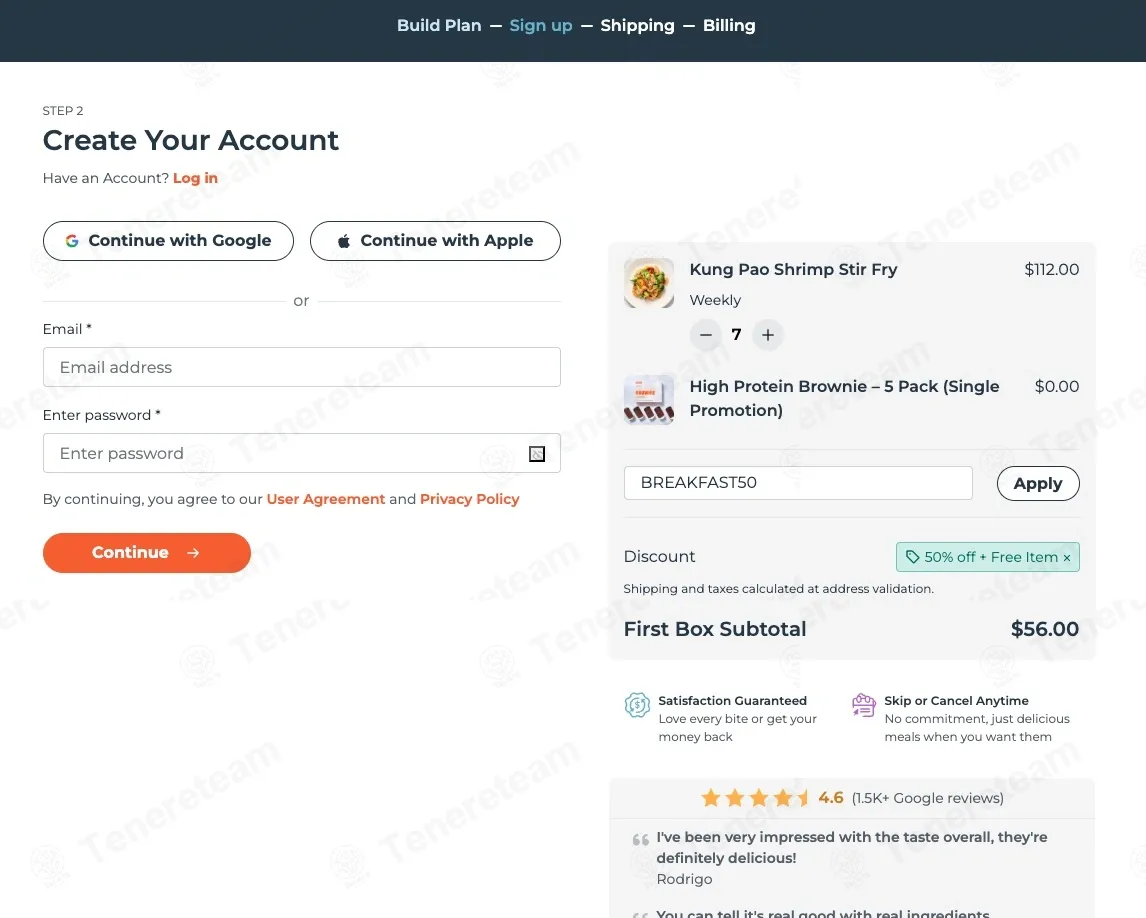View Kung Pao Shrimp Stir Fry thumbnail

pyautogui.click(x=649, y=283)
